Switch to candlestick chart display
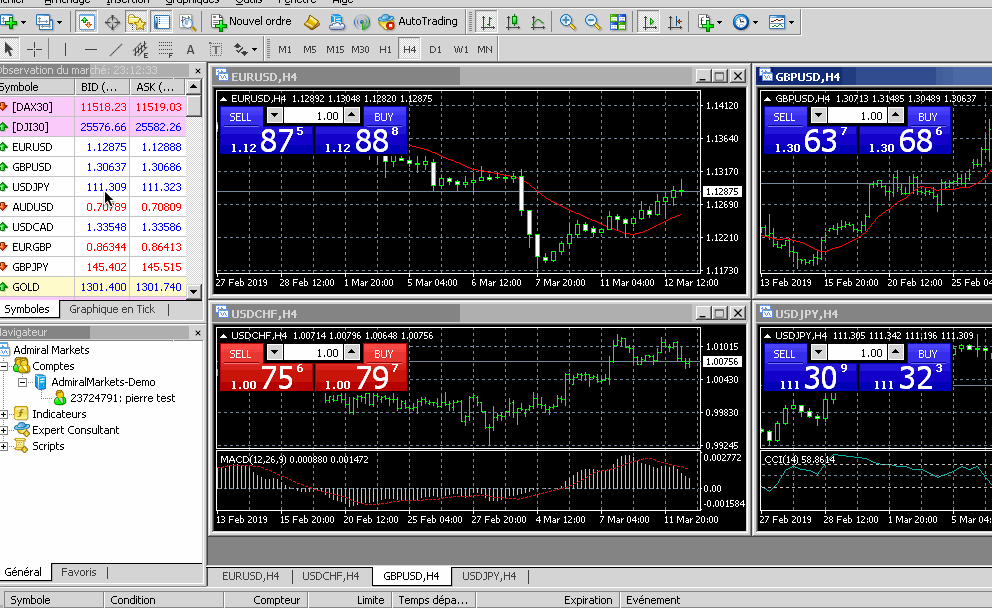This screenshot has width=992, height=608. [512, 22]
